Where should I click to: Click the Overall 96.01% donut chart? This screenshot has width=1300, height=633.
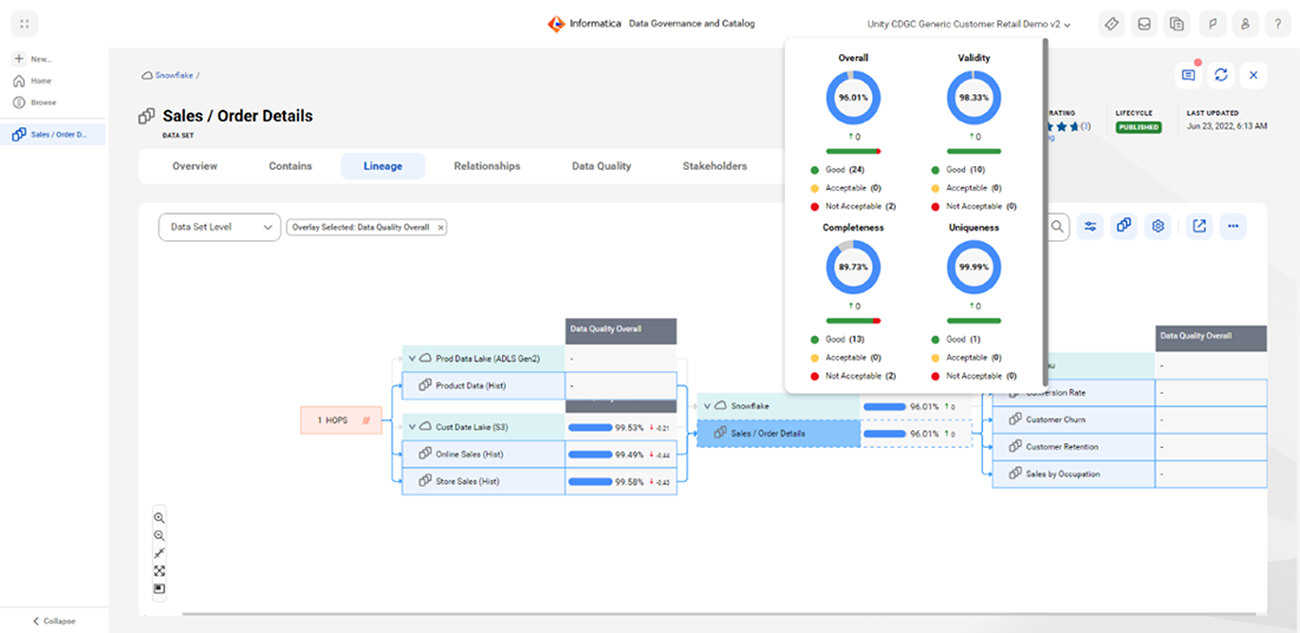(853, 98)
